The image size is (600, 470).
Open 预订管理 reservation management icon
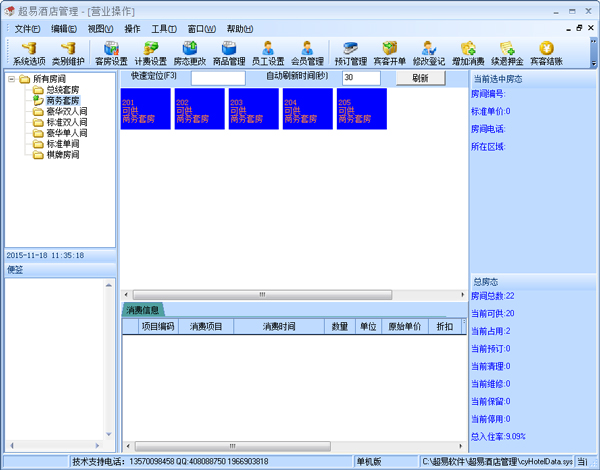point(351,54)
